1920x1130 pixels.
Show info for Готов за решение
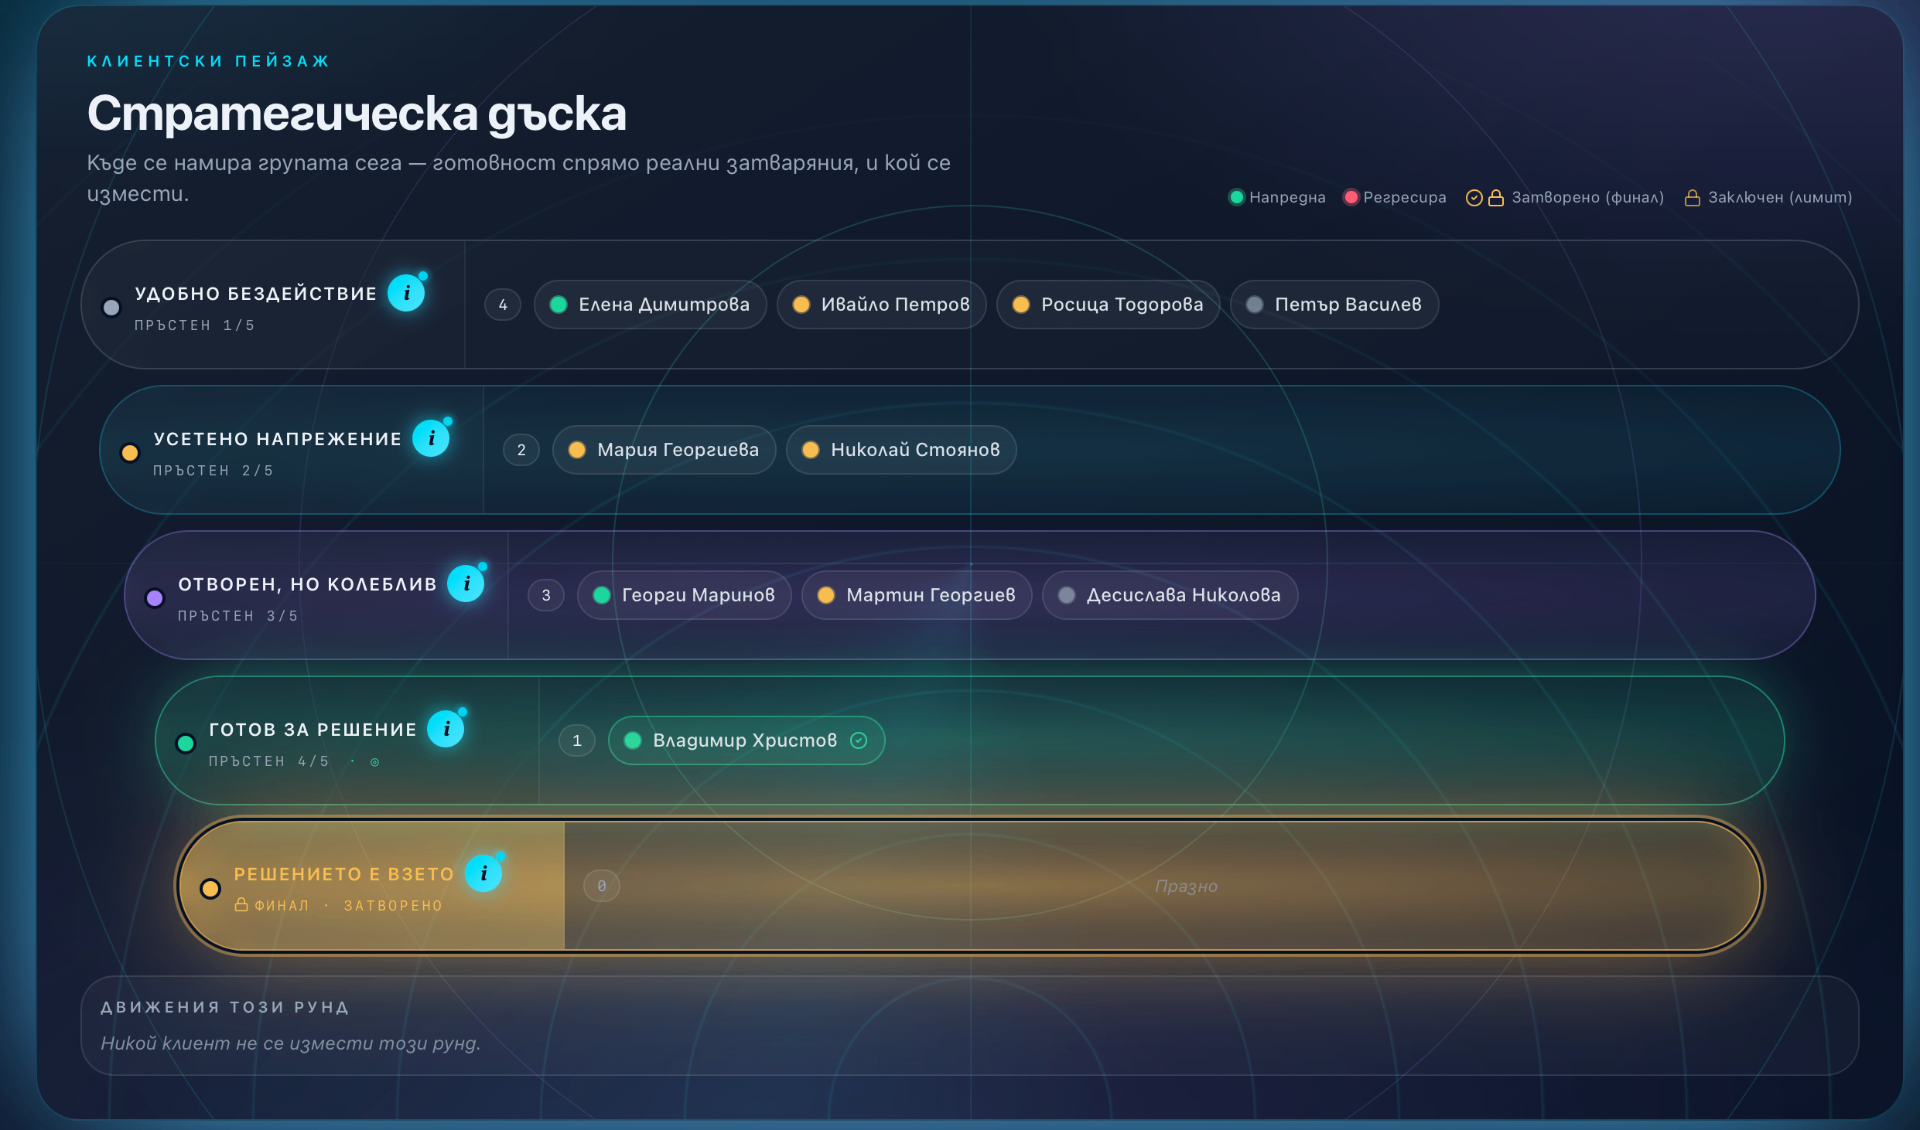coord(446,729)
